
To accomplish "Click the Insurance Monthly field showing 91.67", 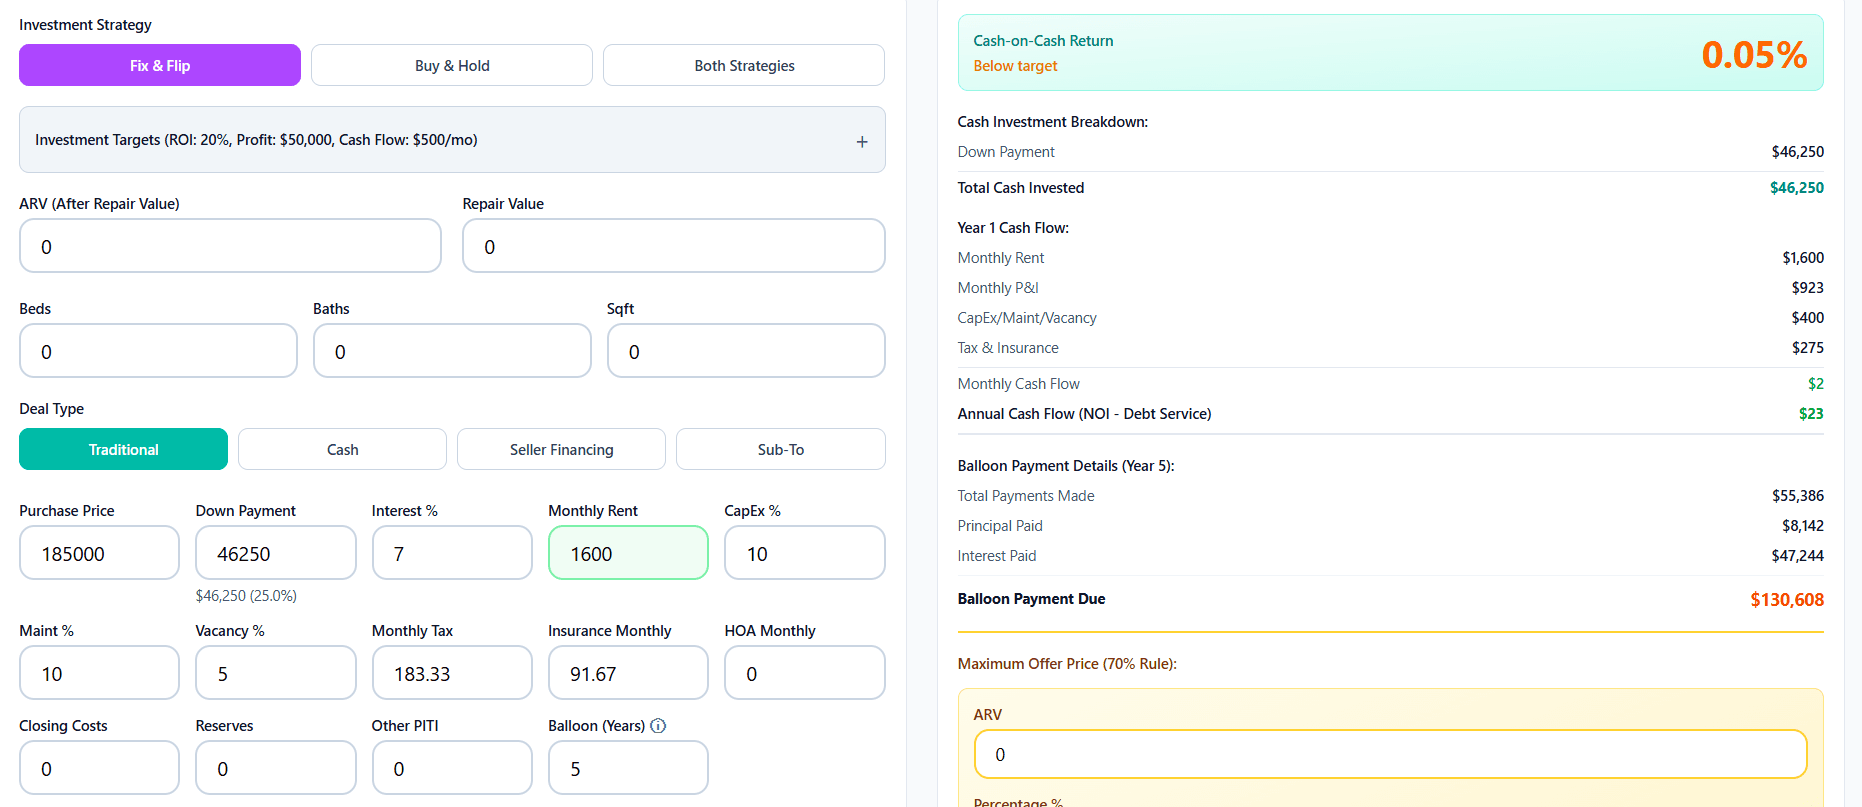I will click(x=628, y=673).
